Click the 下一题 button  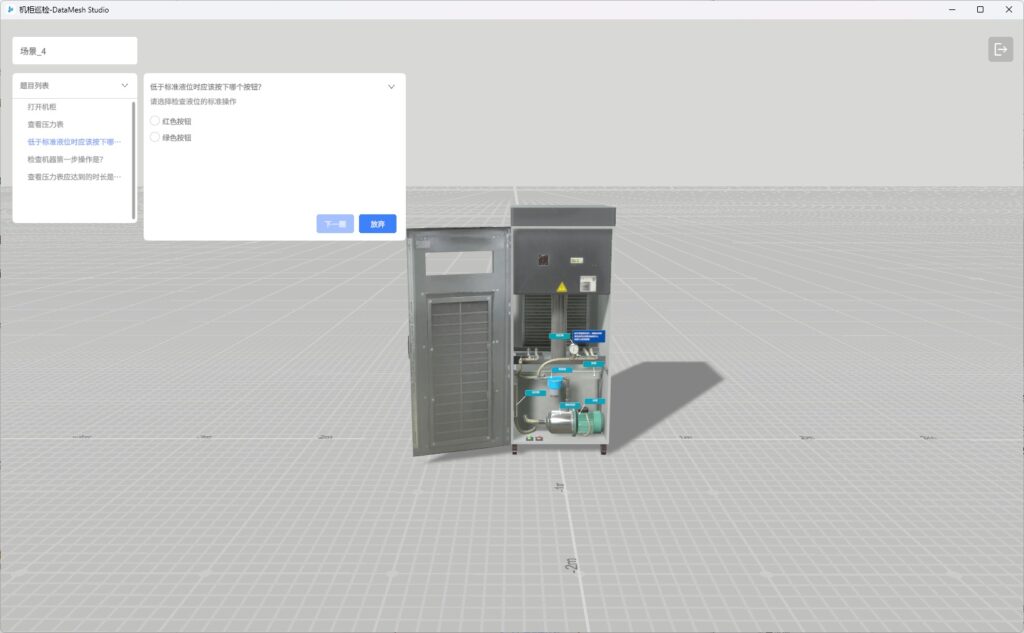(335, 224)
